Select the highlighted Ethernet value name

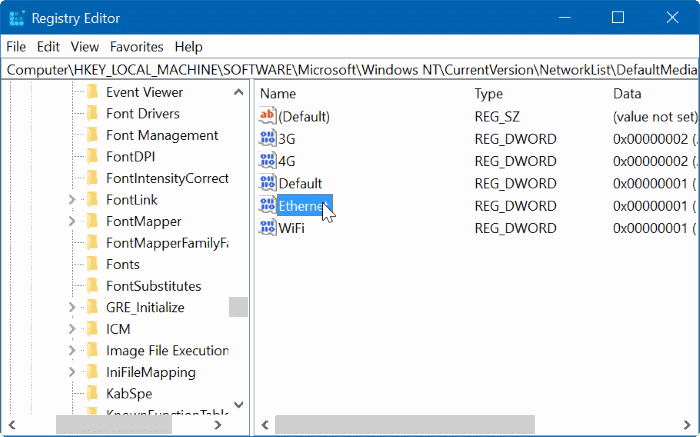pos(305,206)
